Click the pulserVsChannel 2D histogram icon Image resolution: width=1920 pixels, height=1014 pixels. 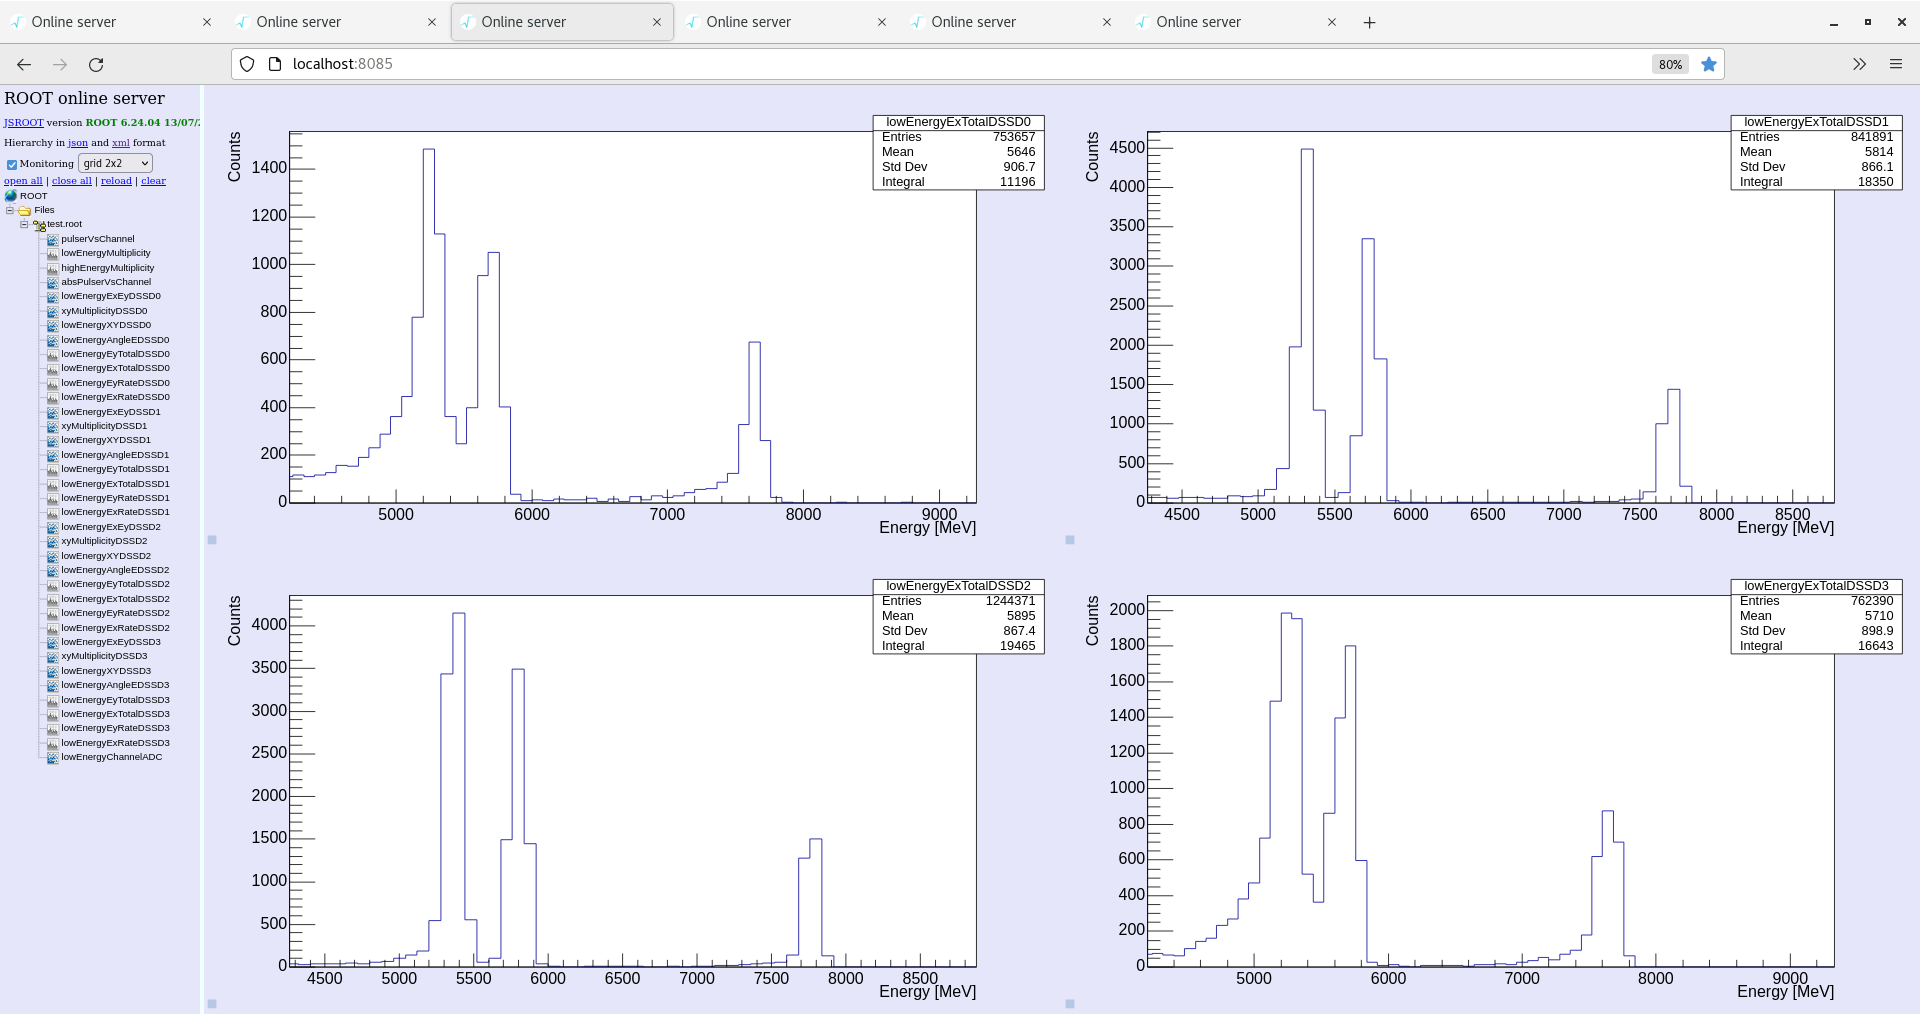(x=52, y=240)
